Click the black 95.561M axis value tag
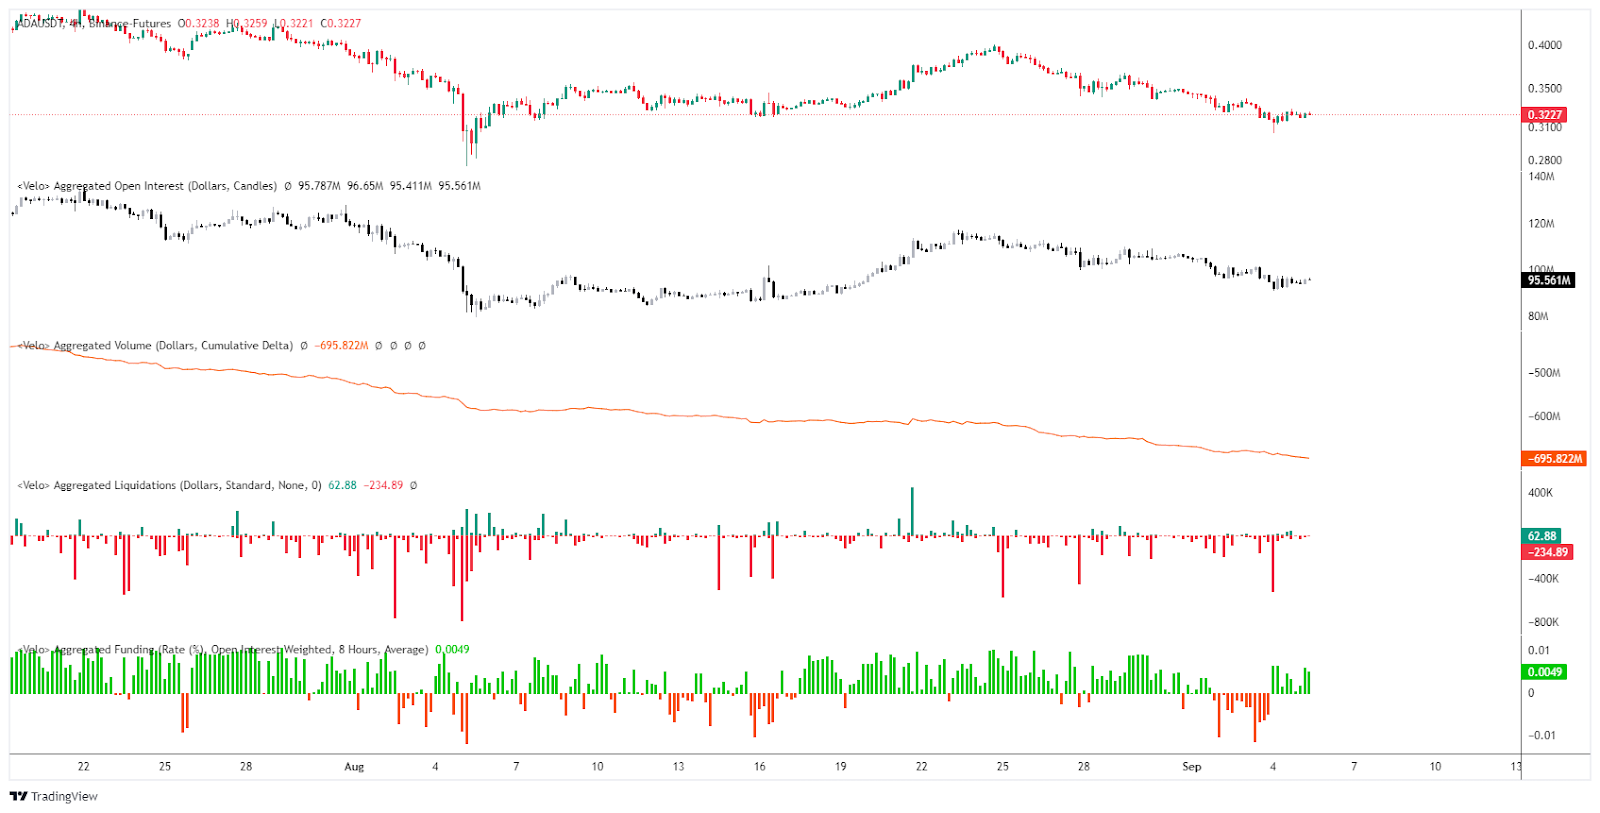The image size is (1600, 813). click(x=1549, y=280)
